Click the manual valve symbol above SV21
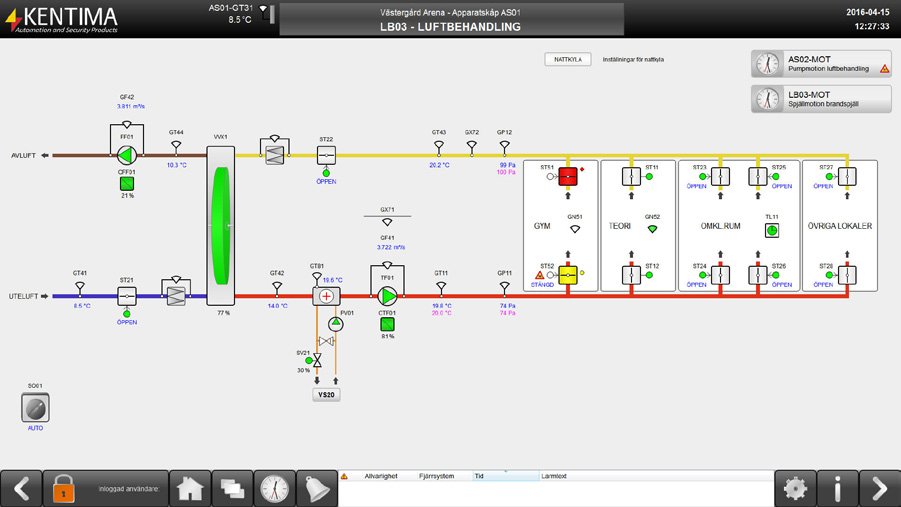 point(326,341)
